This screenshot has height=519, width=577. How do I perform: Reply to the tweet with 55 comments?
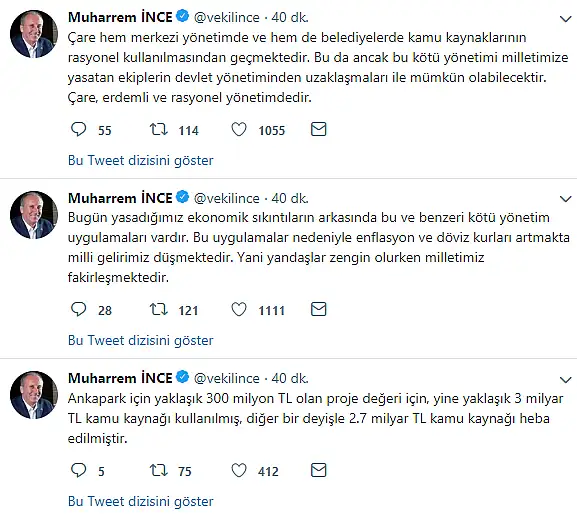(78, 130)
